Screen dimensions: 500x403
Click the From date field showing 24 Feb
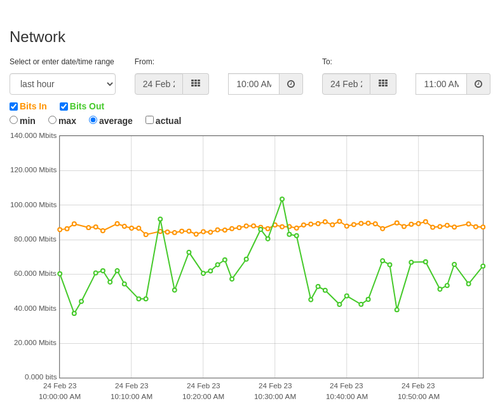click(159, 84)
